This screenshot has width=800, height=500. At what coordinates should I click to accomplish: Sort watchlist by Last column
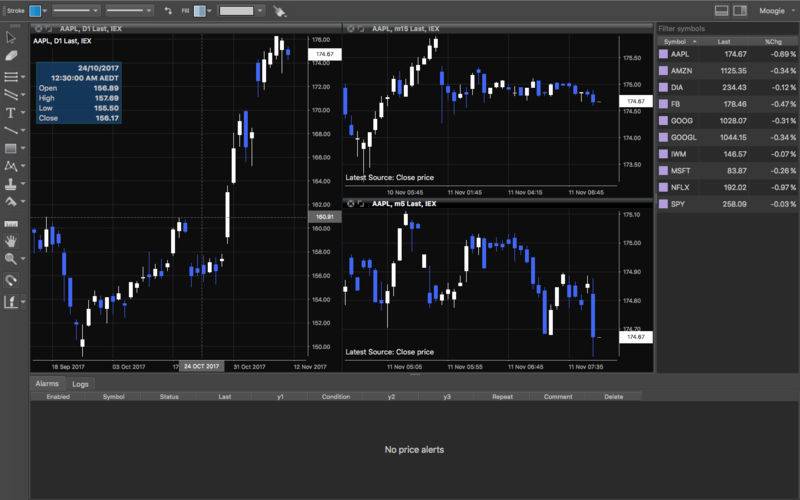point(724,41)
